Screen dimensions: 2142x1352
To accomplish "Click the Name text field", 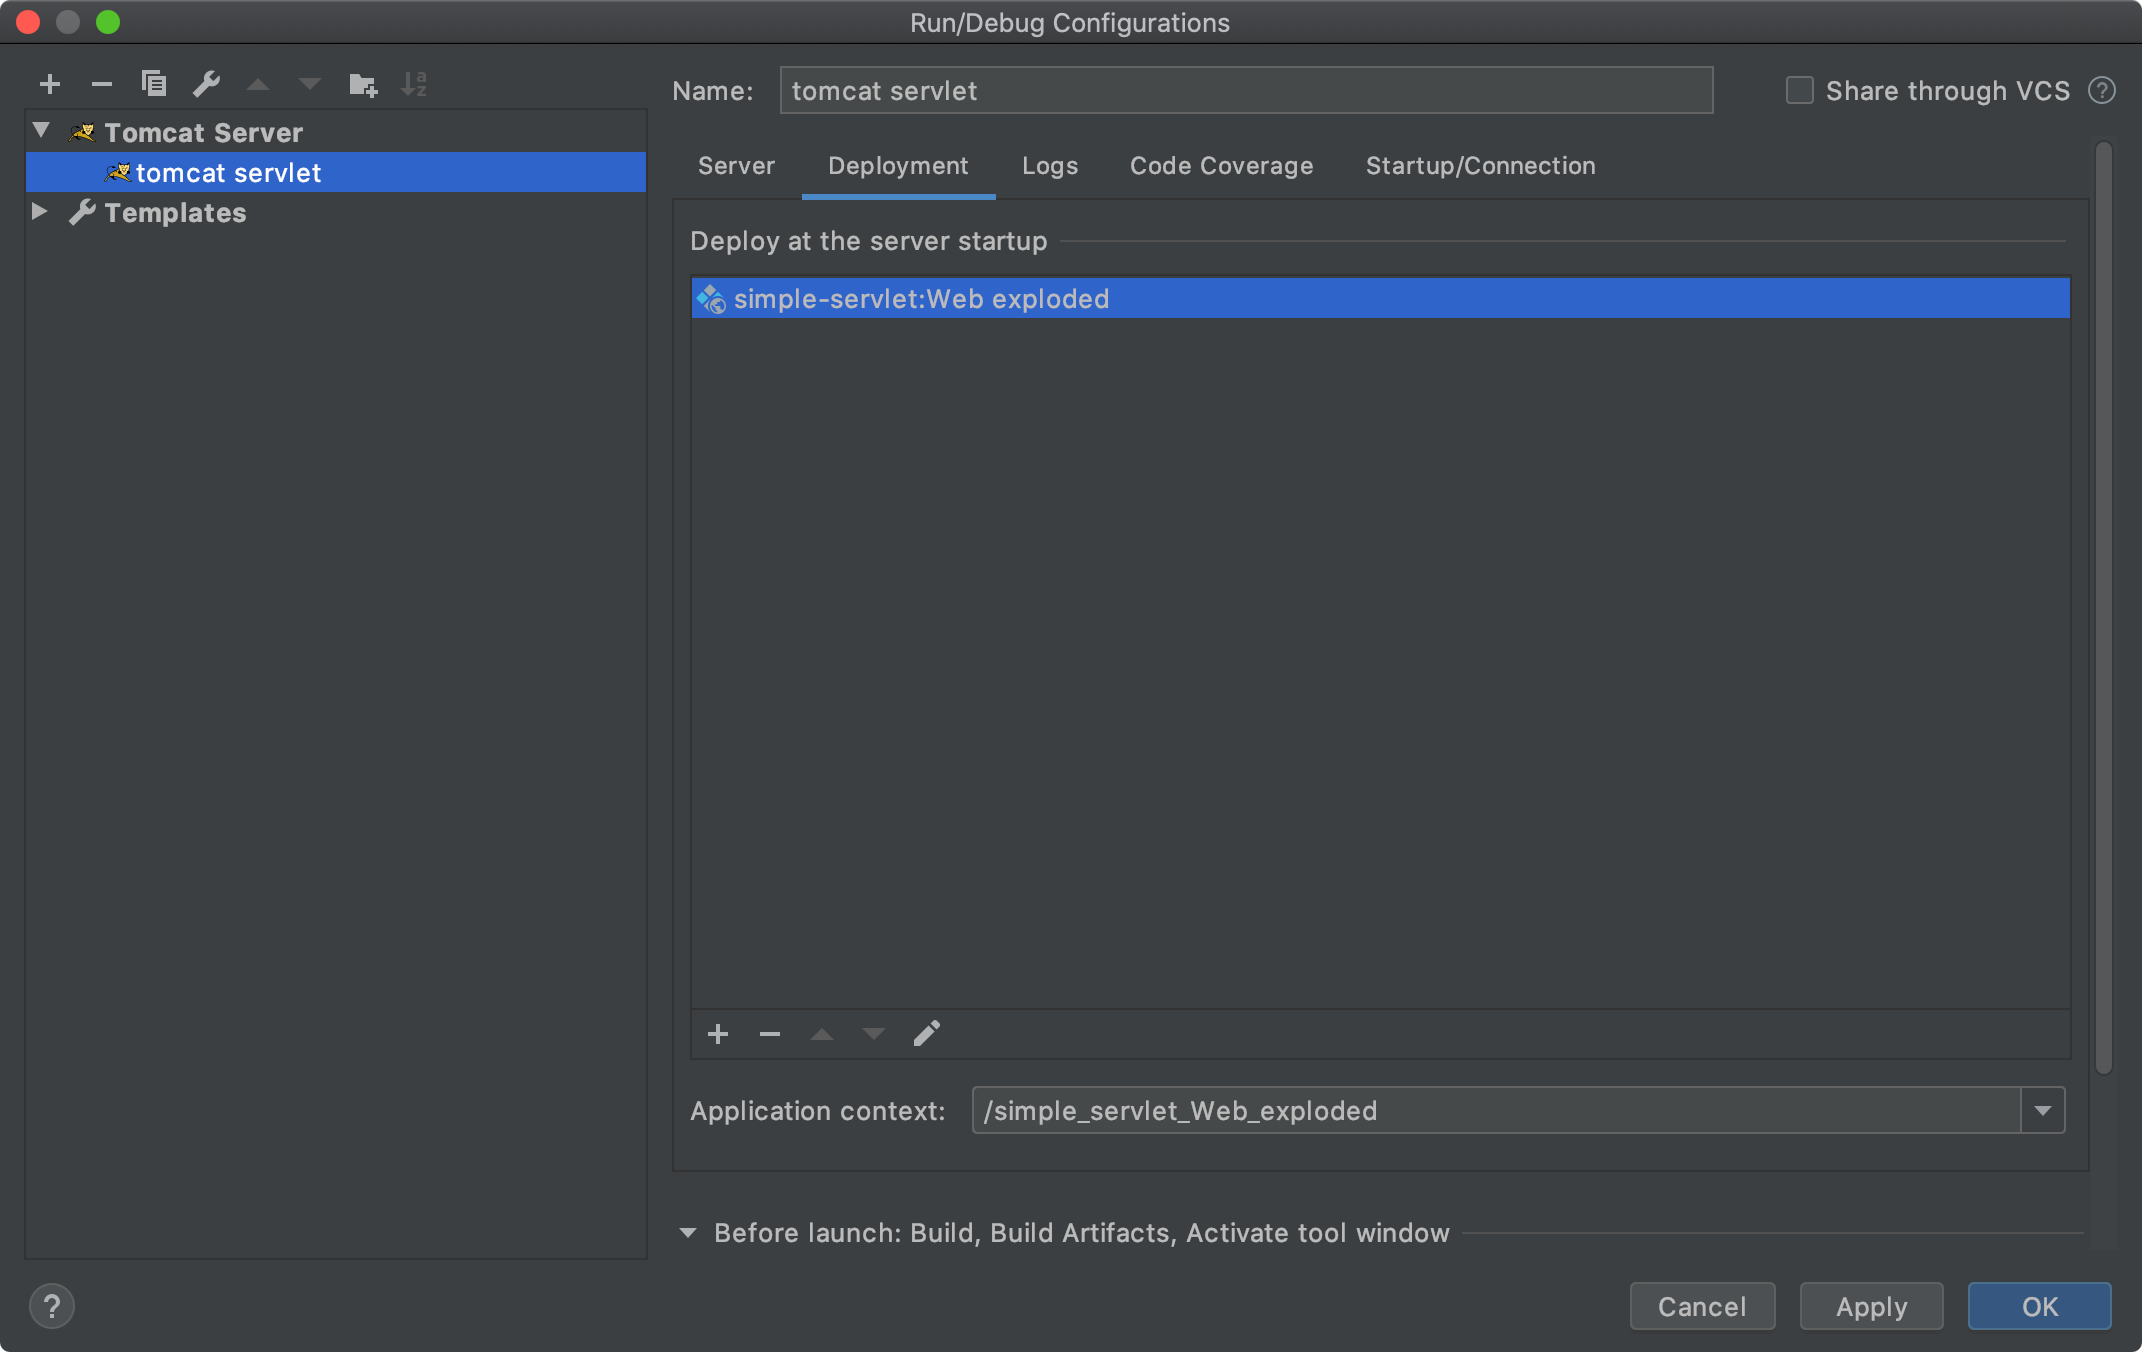I will [1245, 91].
